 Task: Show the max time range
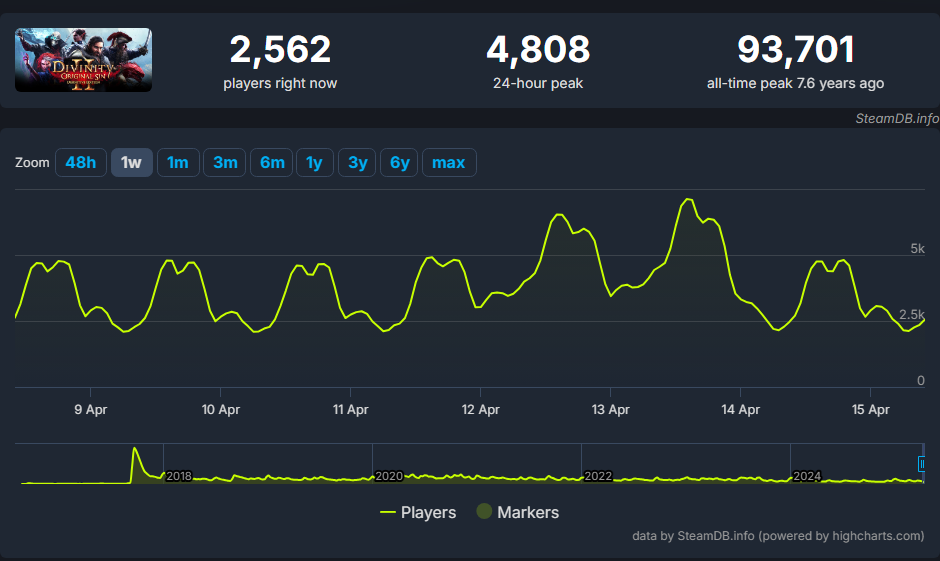[449, 162]
